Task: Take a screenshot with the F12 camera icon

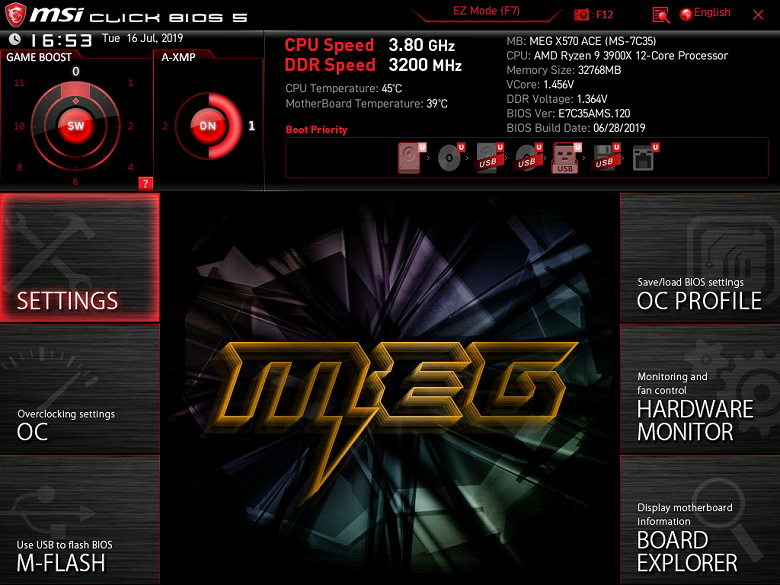Action: (x=581, y=14)
